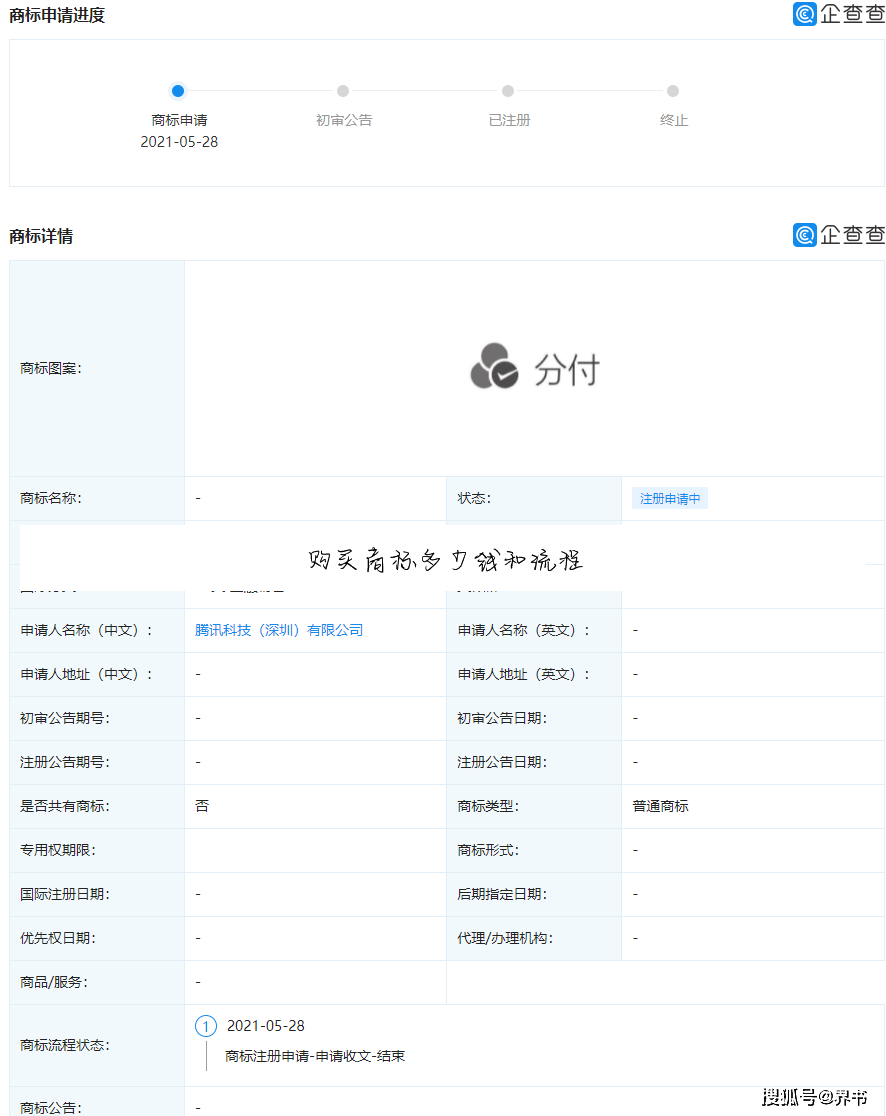
Task: Select the 2021-05-28 date in trademark flow
Action: pos(265,1026)
